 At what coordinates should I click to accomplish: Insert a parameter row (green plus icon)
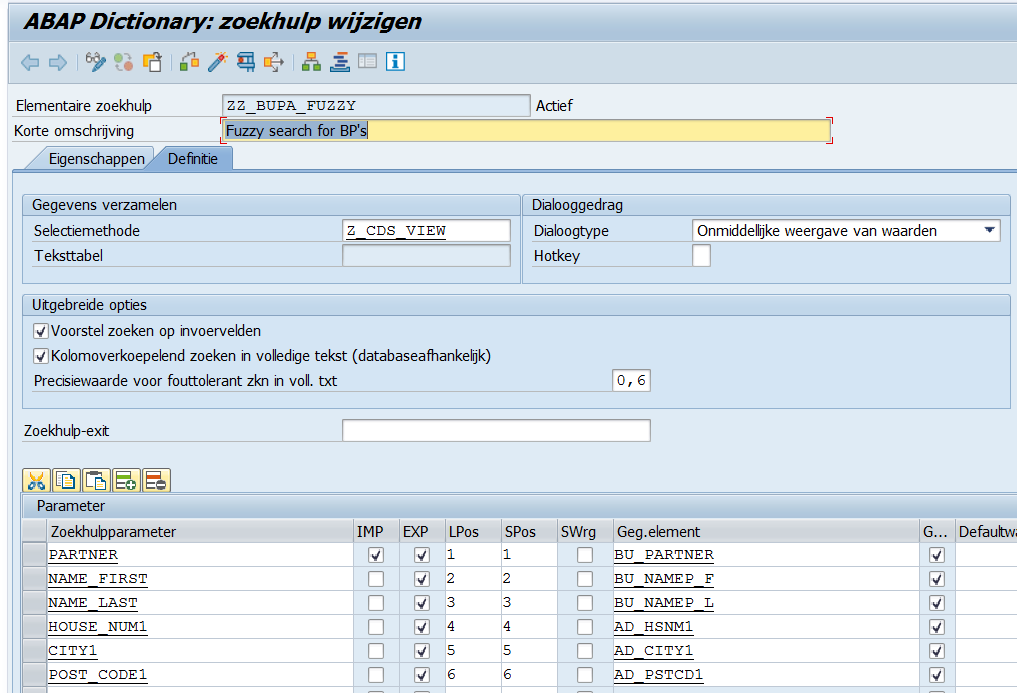(x=126, y=481)
